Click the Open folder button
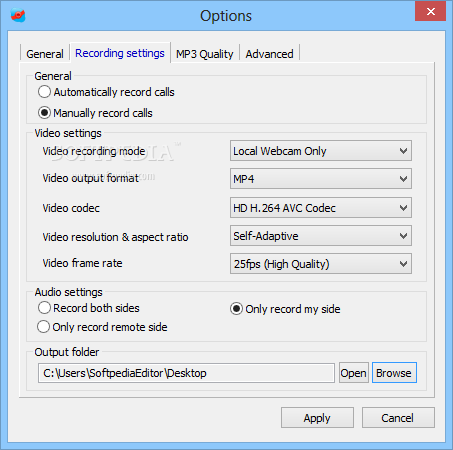The image size is (453, 450). pos(354,373)
